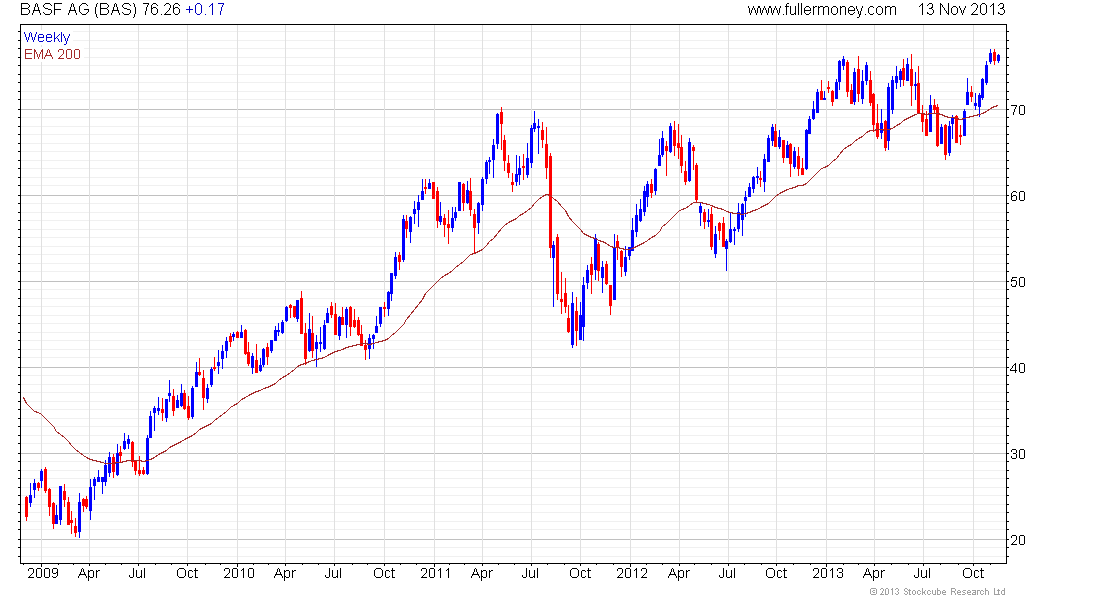Image resolution: width=1100 pixels, height=600 pixels.
Task: Click the 2013 year label on time axis
Action: (x=828, y=573)
